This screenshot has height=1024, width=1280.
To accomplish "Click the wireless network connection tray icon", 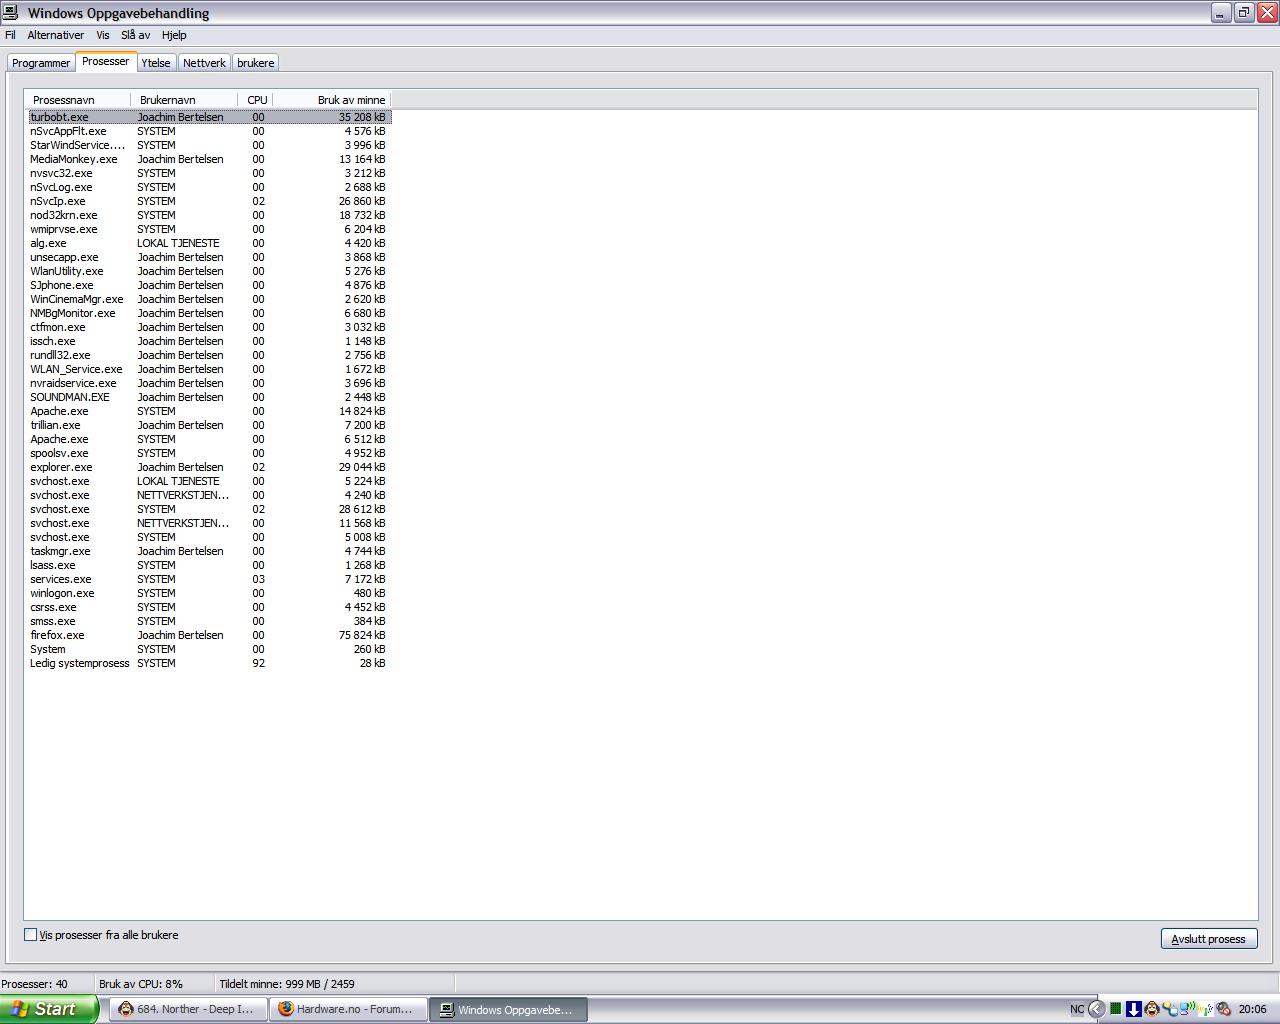I will click(1187, 1009).
